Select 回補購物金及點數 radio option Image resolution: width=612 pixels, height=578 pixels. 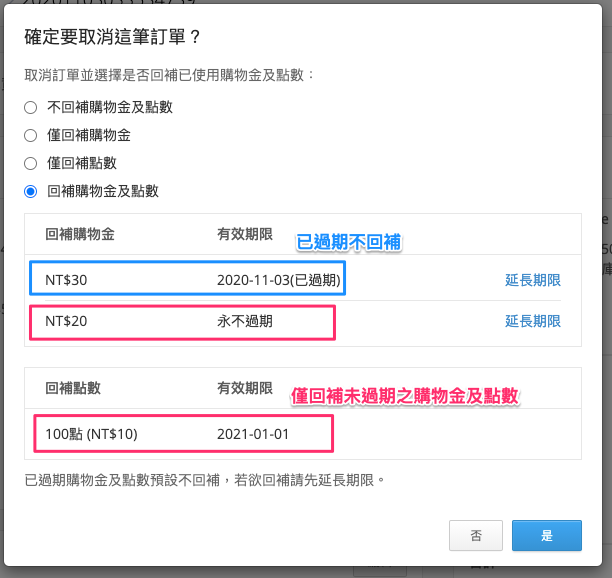click(x=30, y=192)
